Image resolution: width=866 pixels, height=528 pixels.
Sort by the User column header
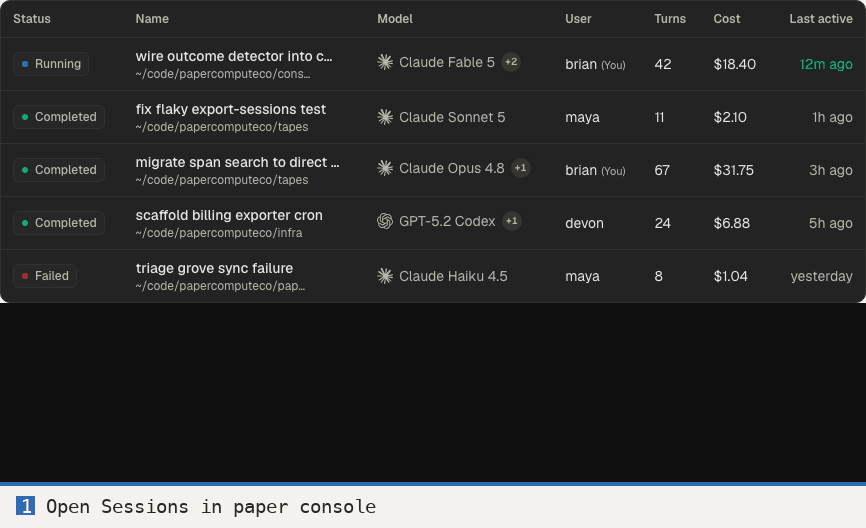pyautogui.click(x=578, y=19)
